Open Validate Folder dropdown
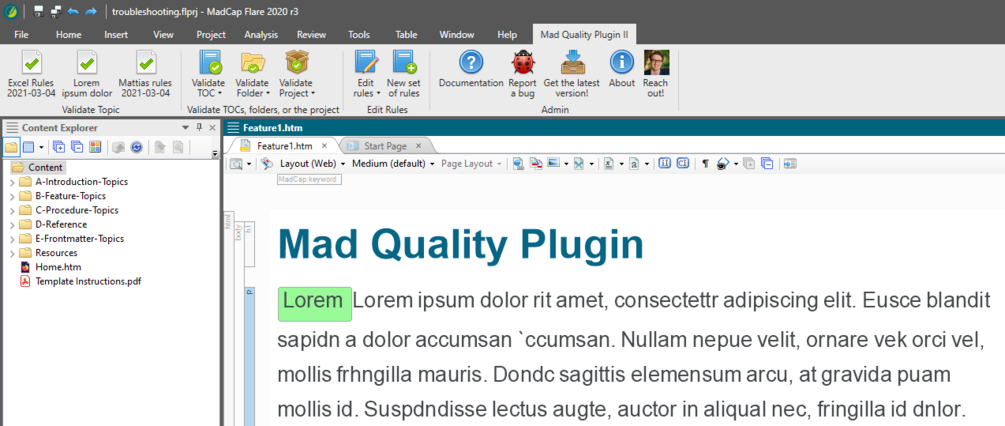1005x426 pixels. [252, 74]
